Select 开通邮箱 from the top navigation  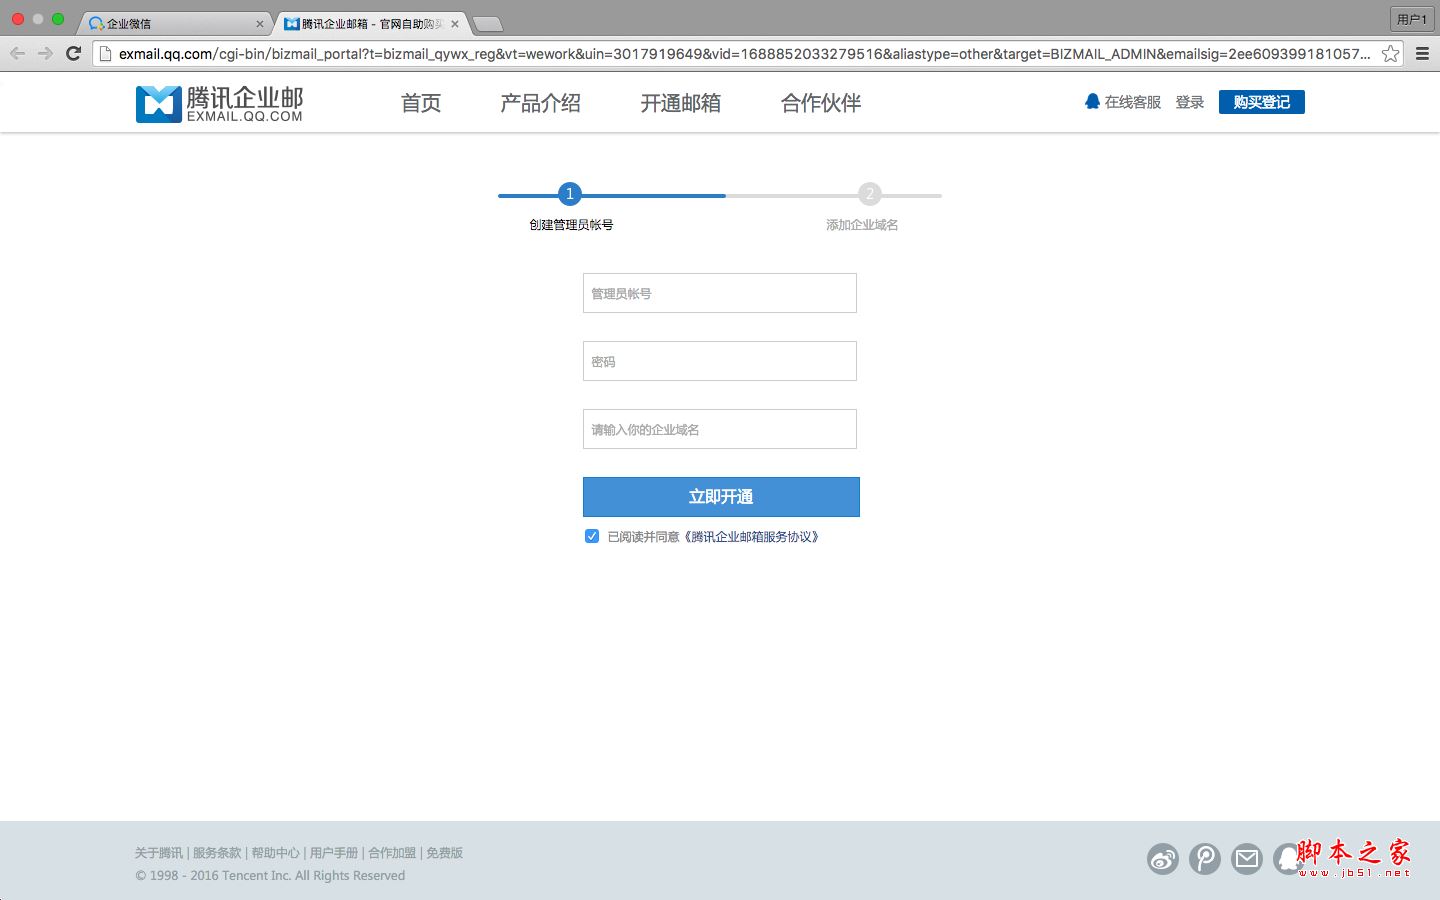pos(680,103)
